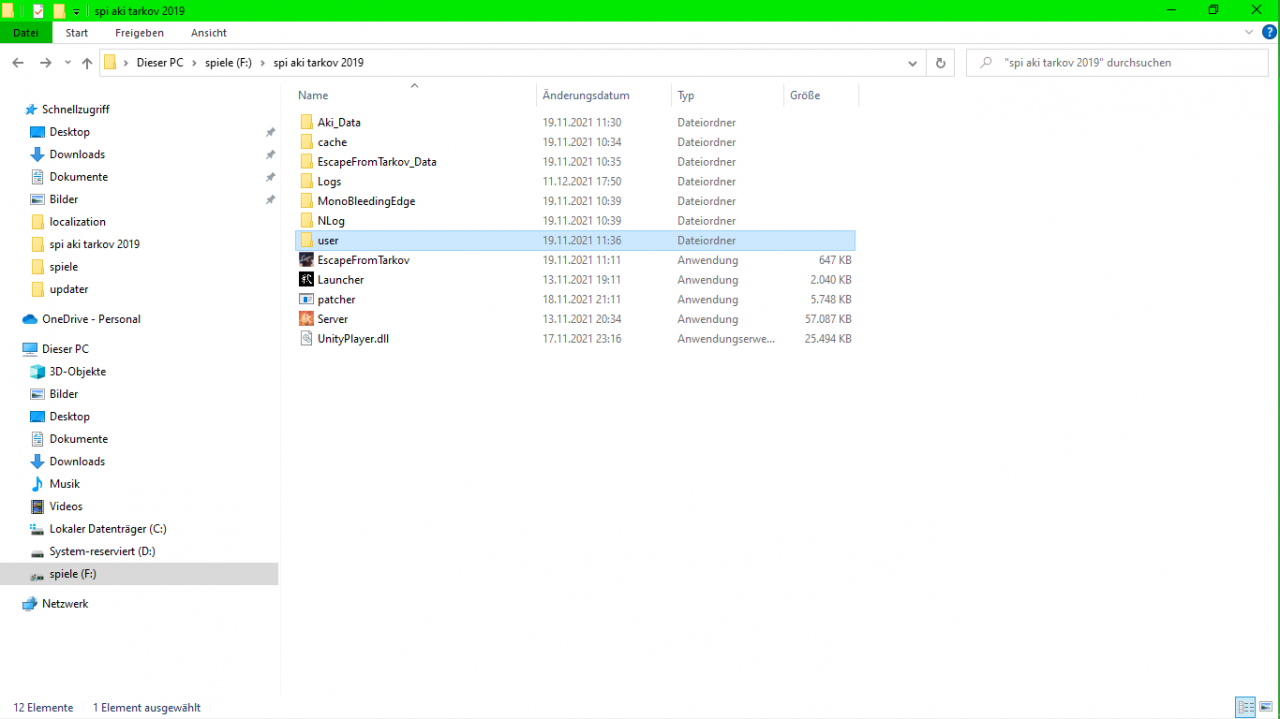Click the user folder icon
Image resolution: width=1280 pixels, height=719 pixels.
[307, 240]
